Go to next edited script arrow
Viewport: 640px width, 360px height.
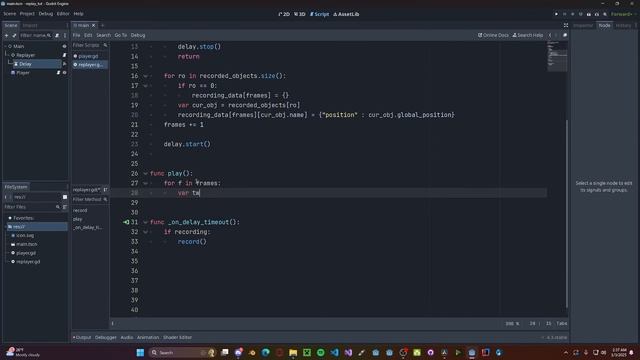[x=556, y=36]
